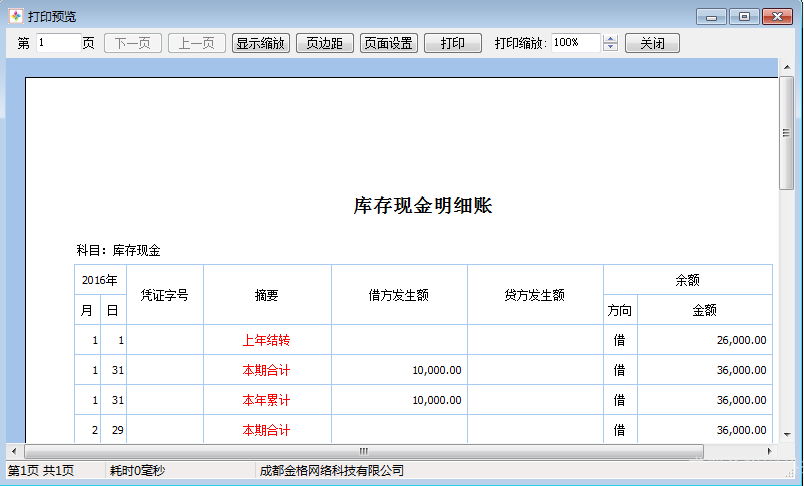Decrease print zoom with the down stepper arrow
Screen dimensions: 804x486
tap(611, 48)
